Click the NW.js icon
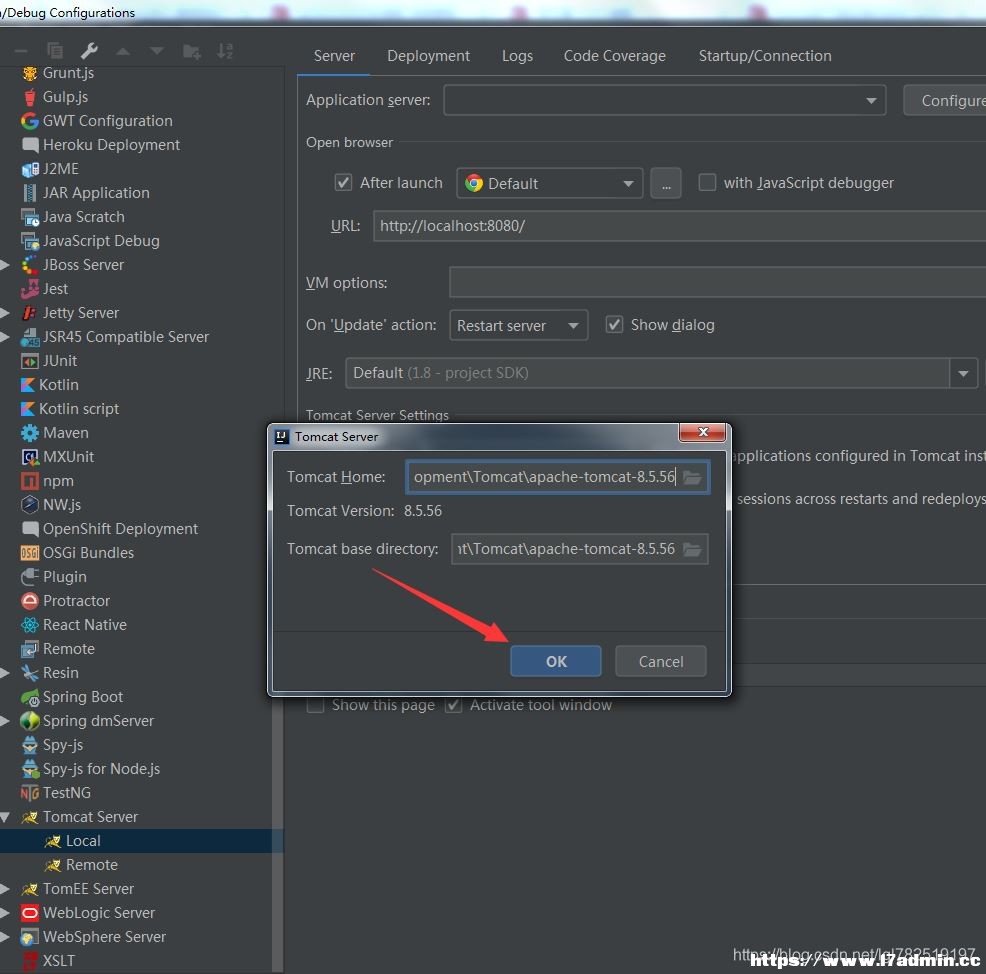 pyautogui.click(x=30, y=505)
